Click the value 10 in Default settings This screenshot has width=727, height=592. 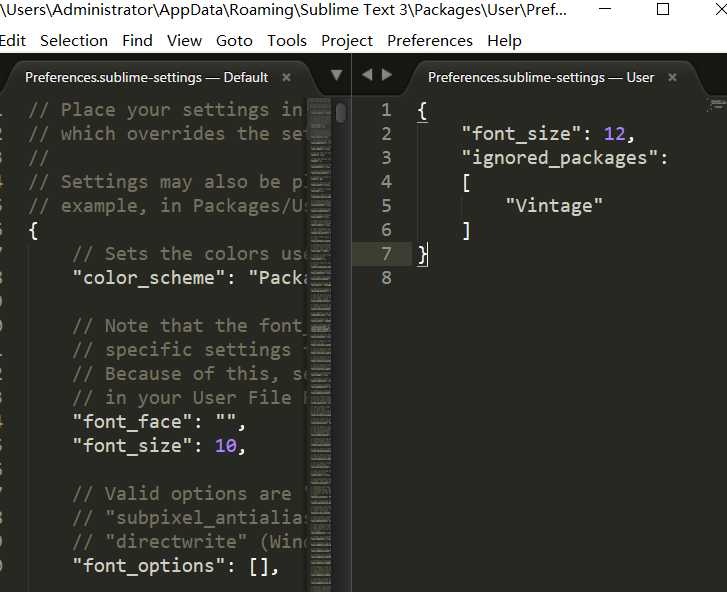pos(226,446)
